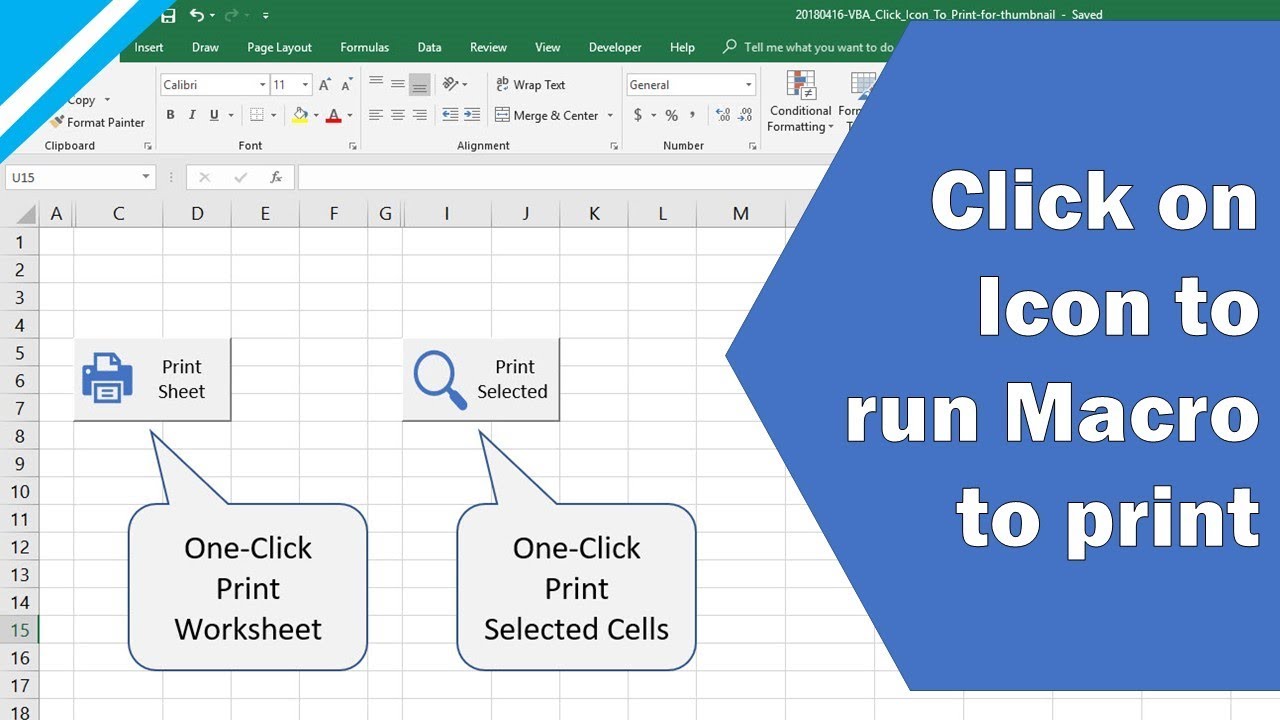Click the Print Selected macro button

(x=481, y=380)
